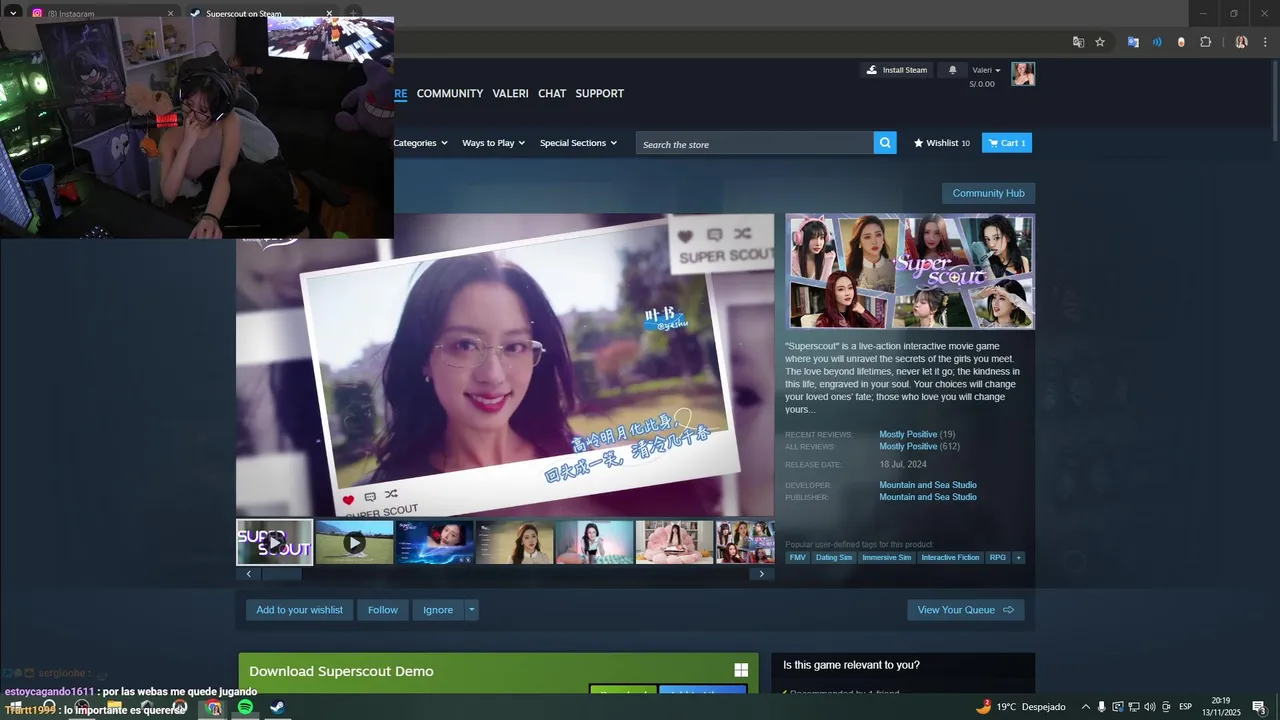Image resolution: width=1280 pixels, height=720 pixels.
Task: Click the store search magnifier button
Action: pos(885,143)
